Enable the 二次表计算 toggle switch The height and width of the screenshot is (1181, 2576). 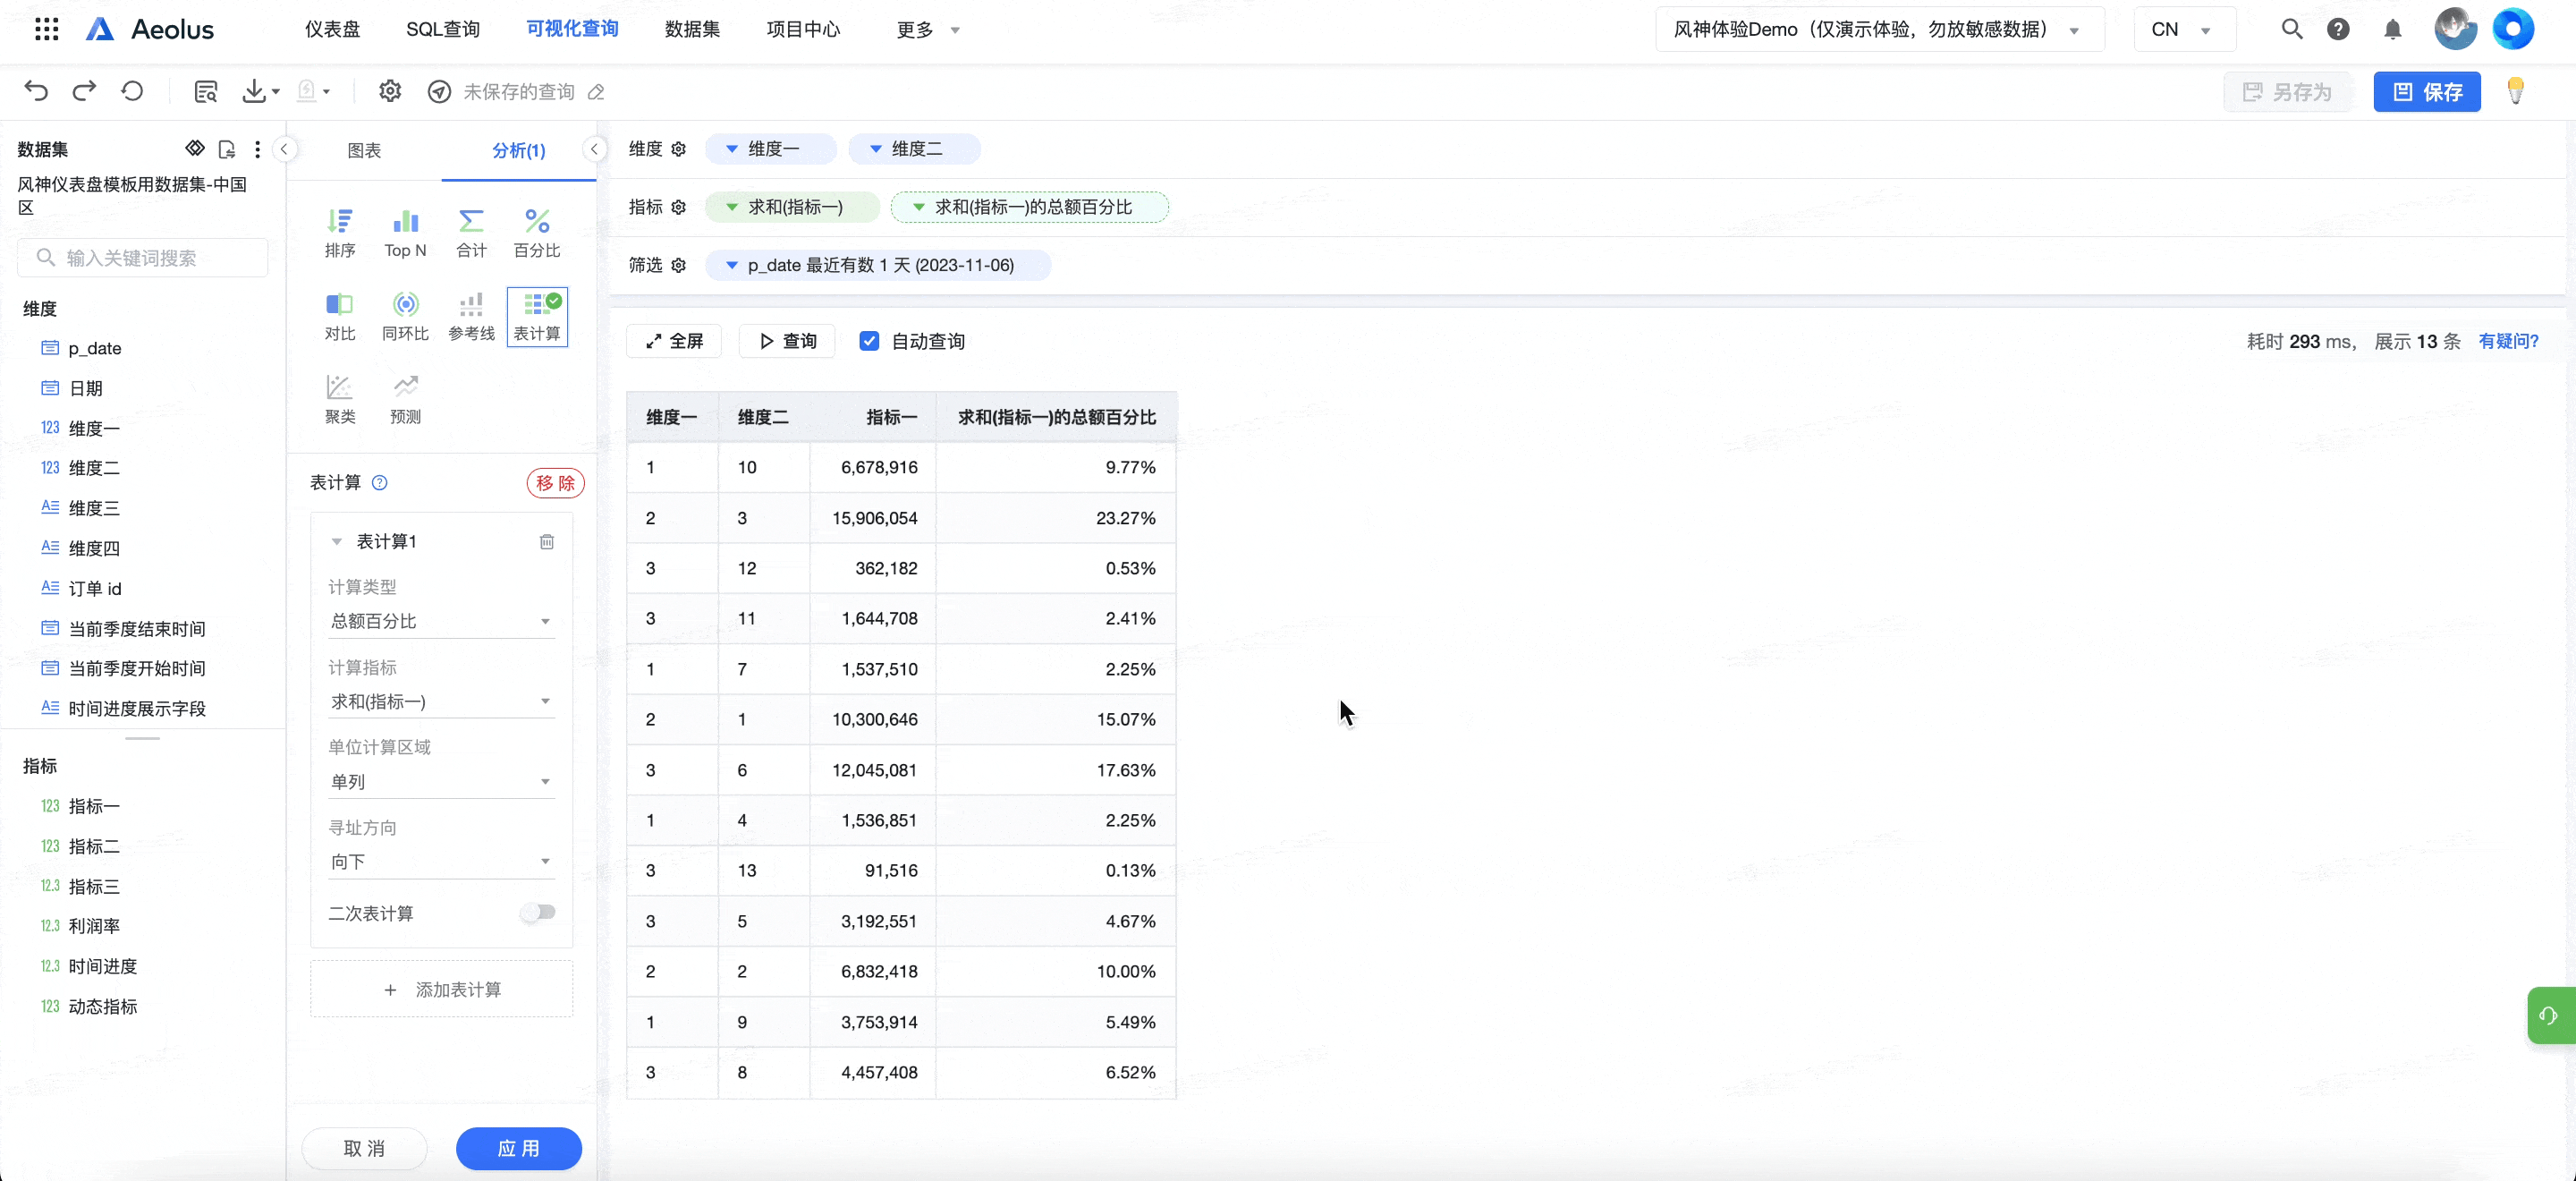pyautogui.click(x=538, y=912)
